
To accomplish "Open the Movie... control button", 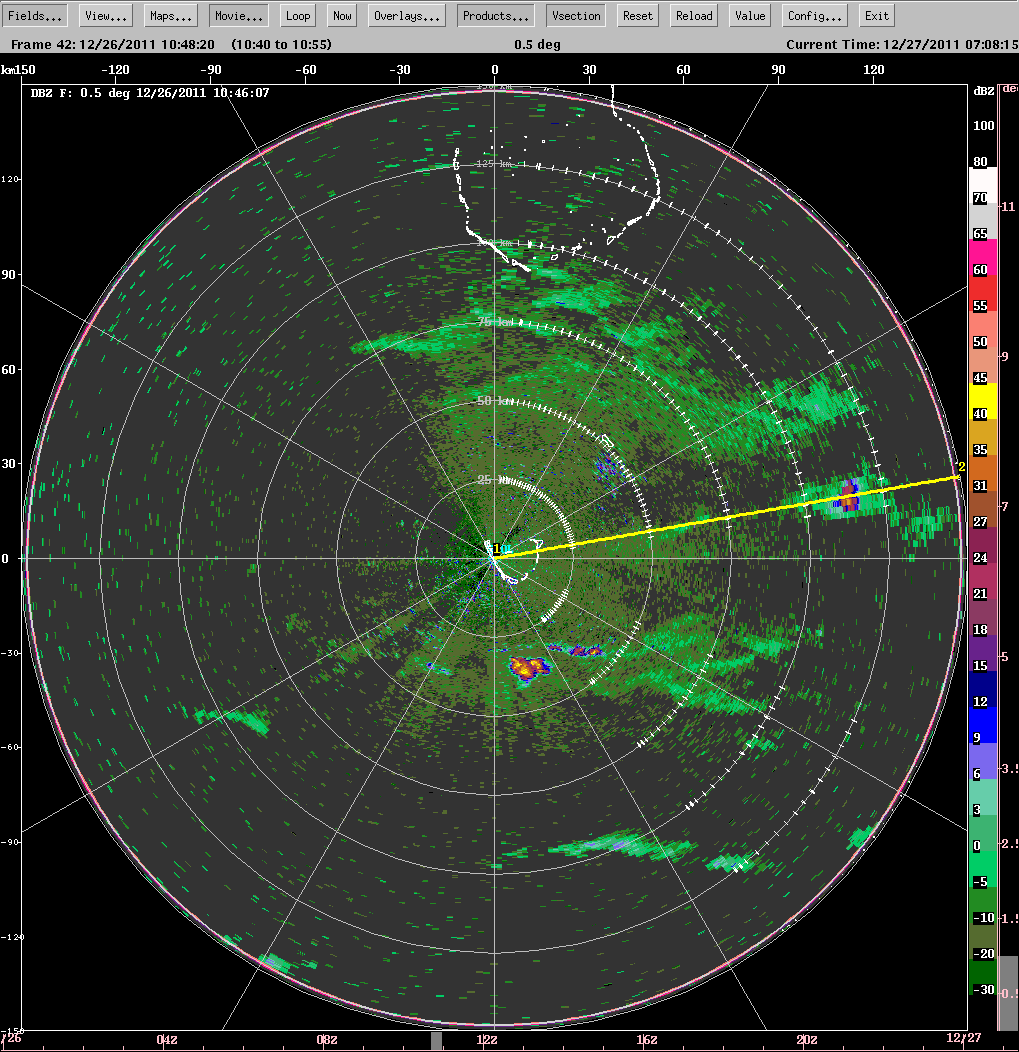I will (239, 15).
